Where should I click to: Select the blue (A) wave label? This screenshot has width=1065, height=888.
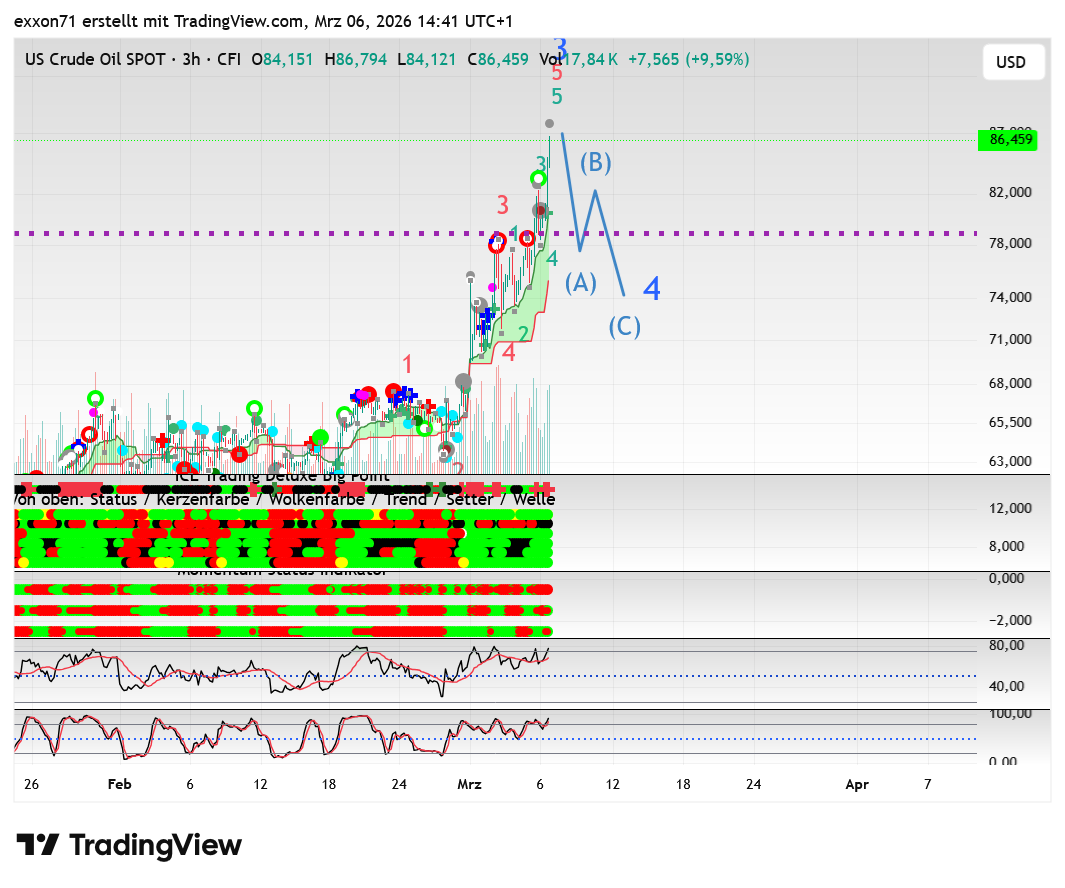tap(581, 283)
